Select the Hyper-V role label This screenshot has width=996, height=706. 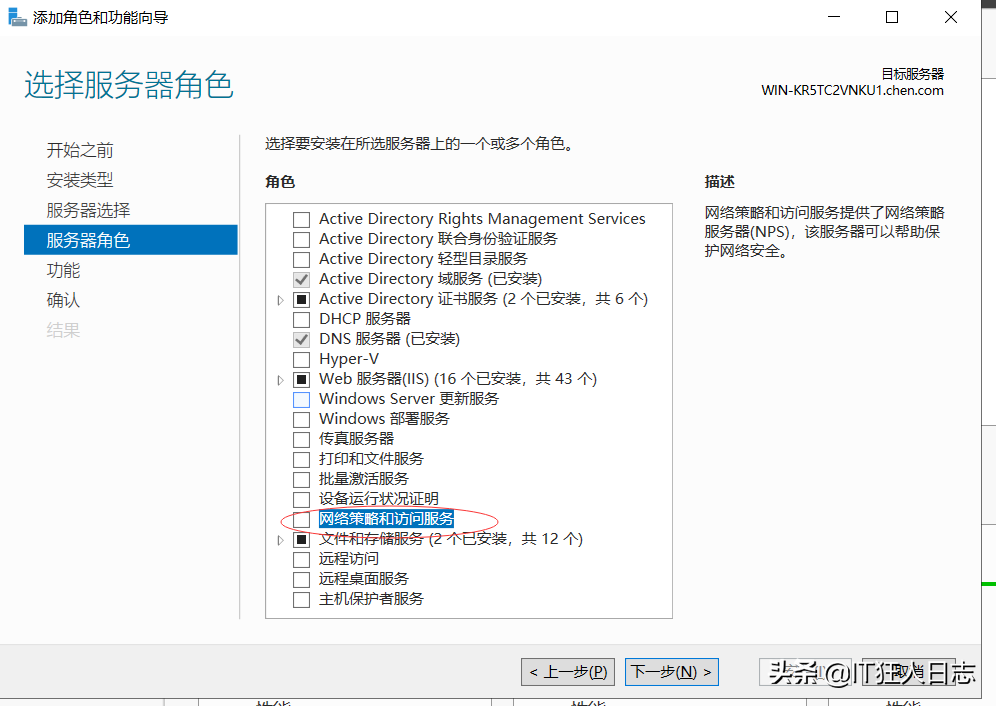click(349, 359)
